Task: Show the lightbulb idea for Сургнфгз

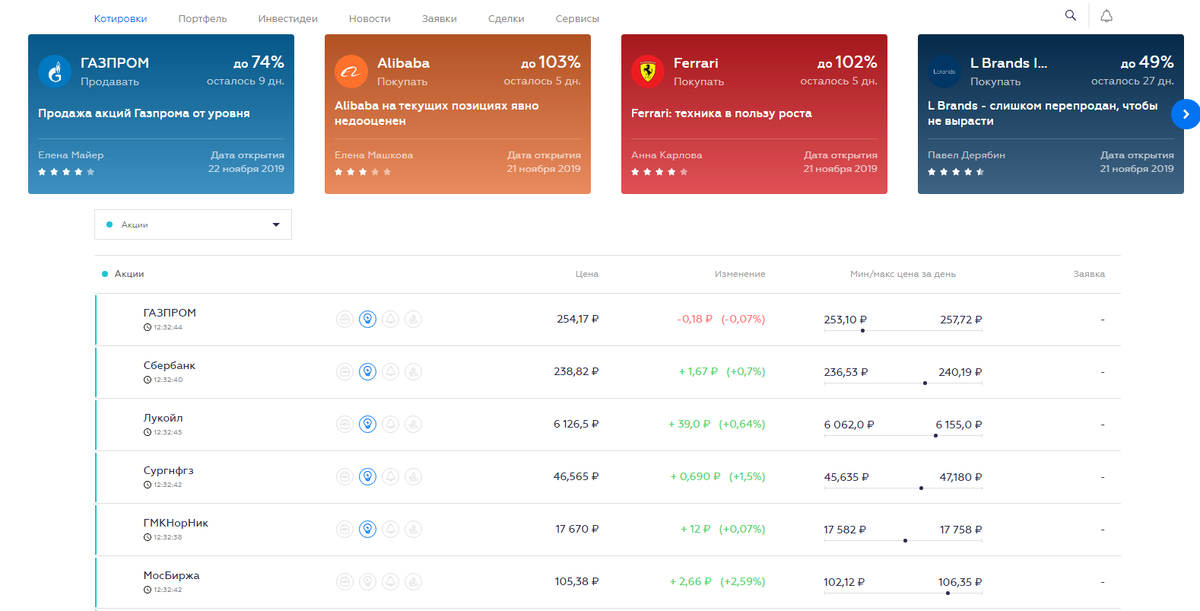Action: pyautogui.click(x=367, y=476)
